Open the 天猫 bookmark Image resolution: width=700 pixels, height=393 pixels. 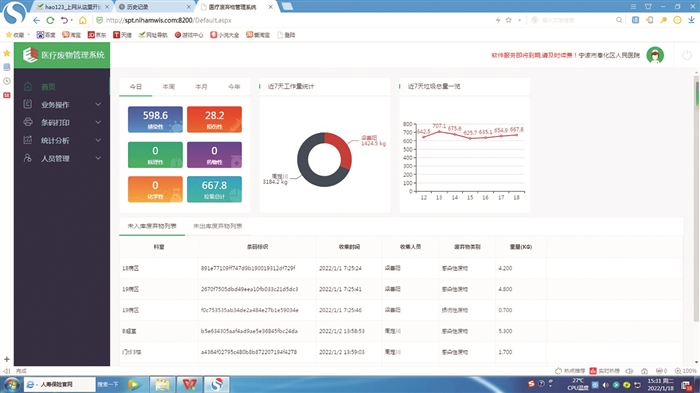[x=122, y=35]
